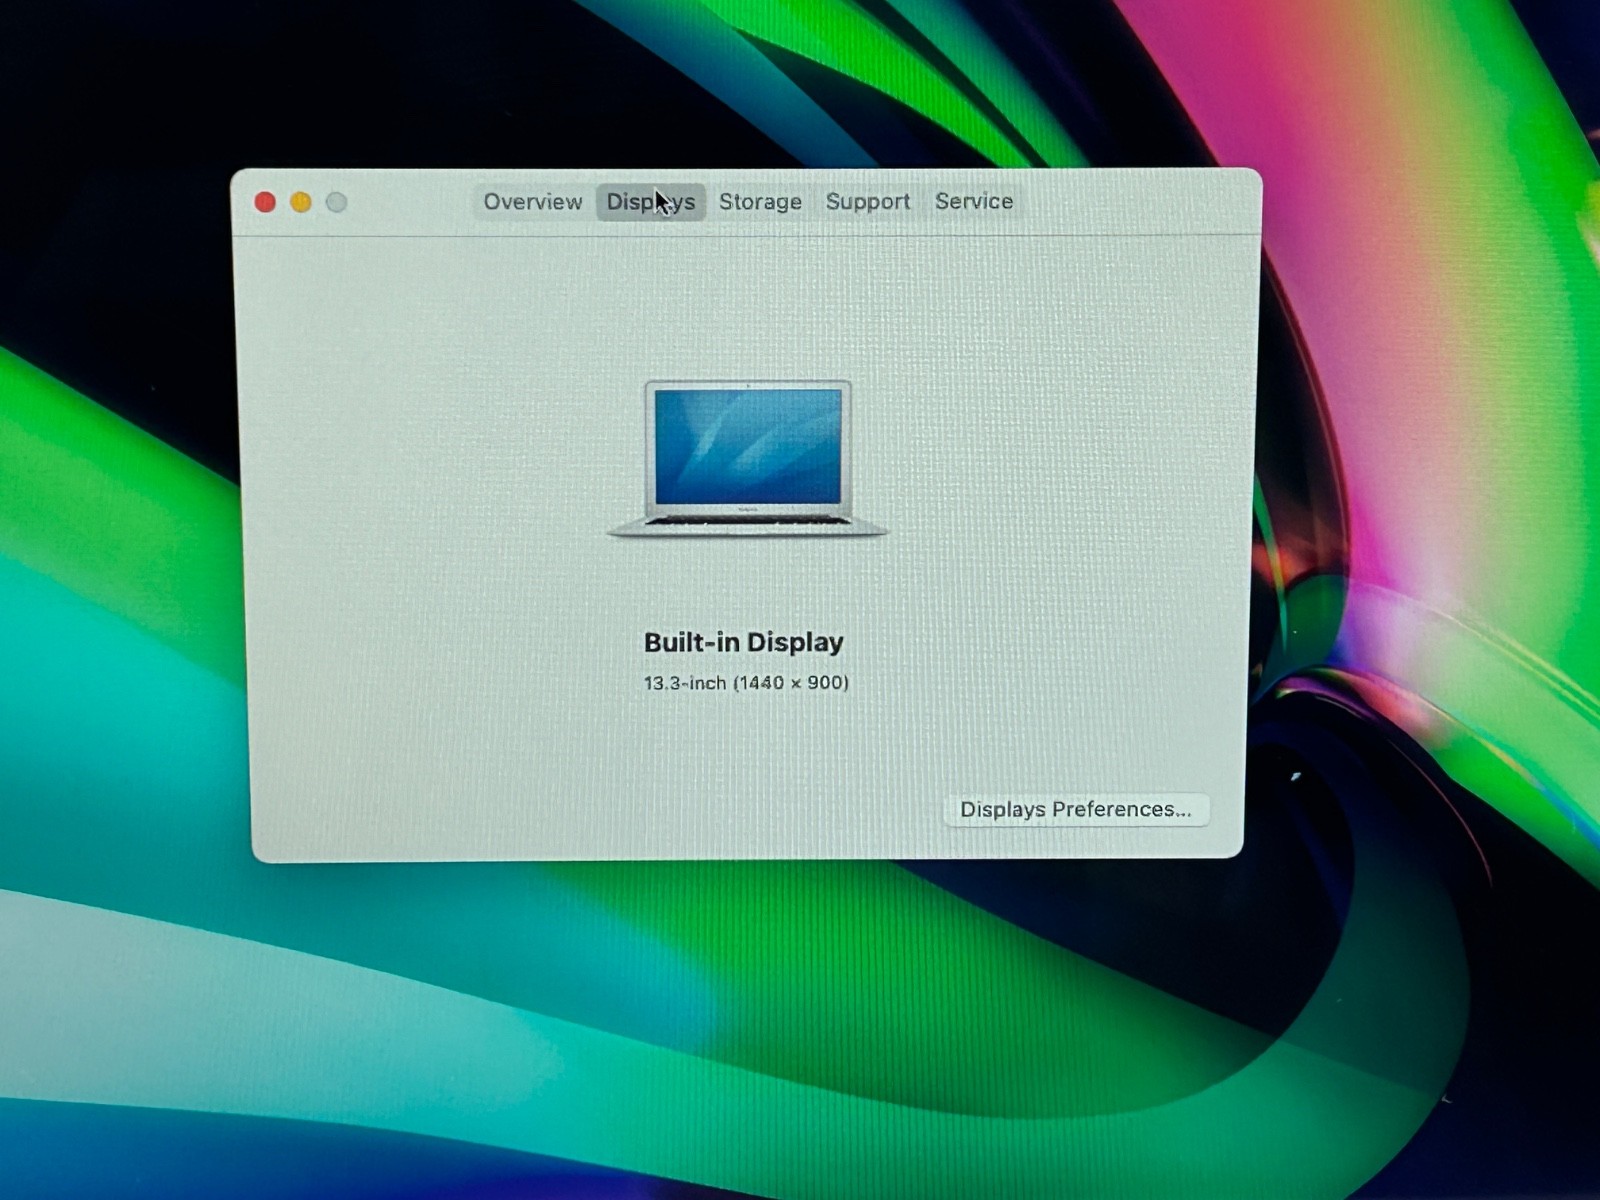Click the greyed-out zoom window button
The height and width of the screenshot is (1200, 1600).
[337, 203]
